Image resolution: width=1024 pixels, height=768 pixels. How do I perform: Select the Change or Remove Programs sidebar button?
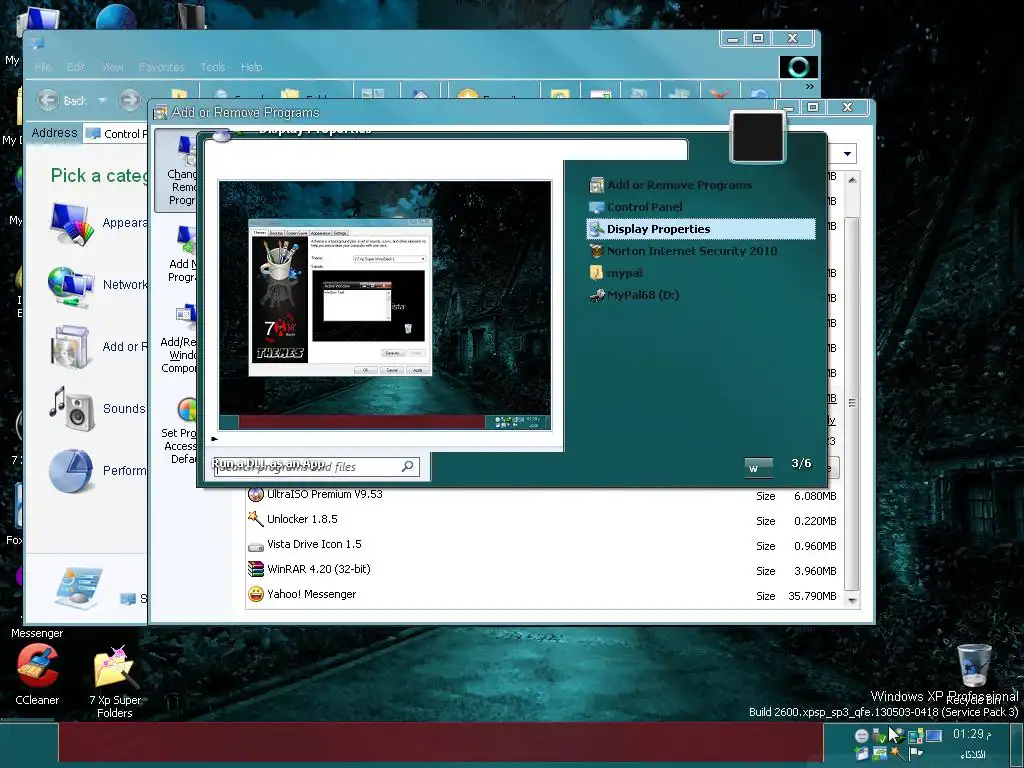[x=176, y=171]
